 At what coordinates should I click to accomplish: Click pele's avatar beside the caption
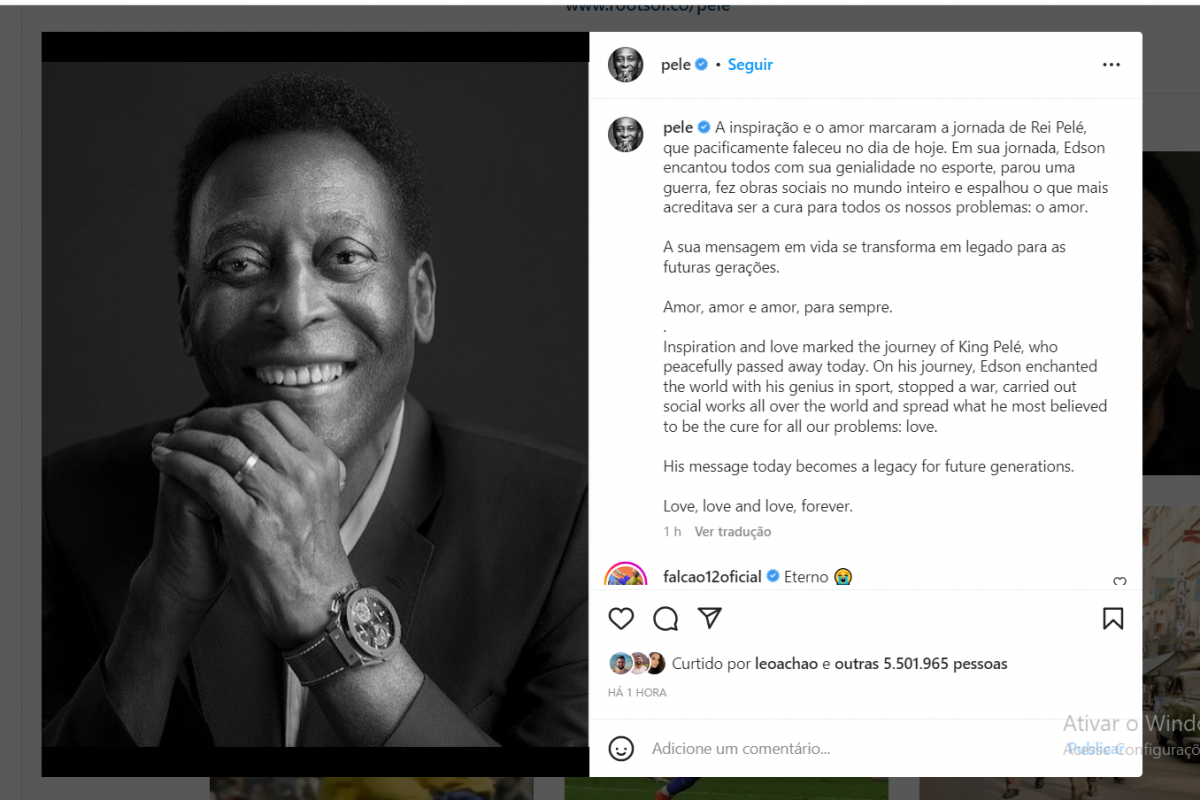point(625,134)
